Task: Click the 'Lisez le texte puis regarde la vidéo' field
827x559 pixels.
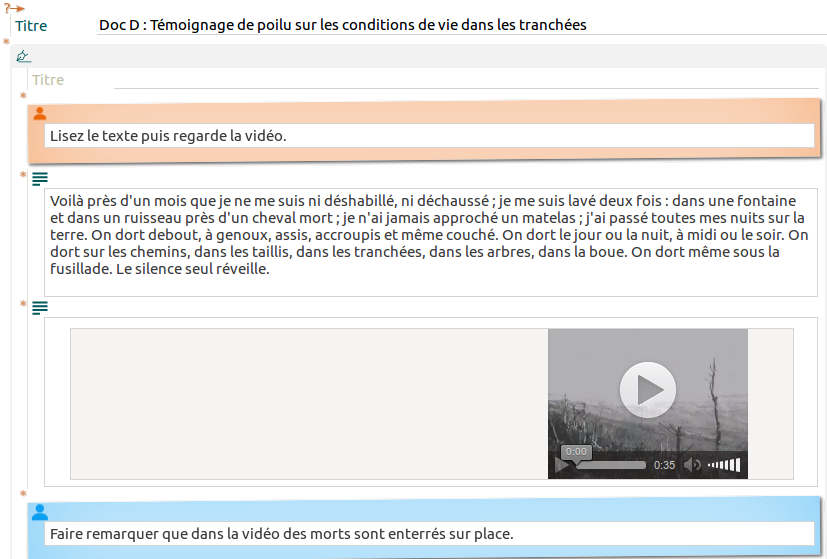Action: click(429, 136)
